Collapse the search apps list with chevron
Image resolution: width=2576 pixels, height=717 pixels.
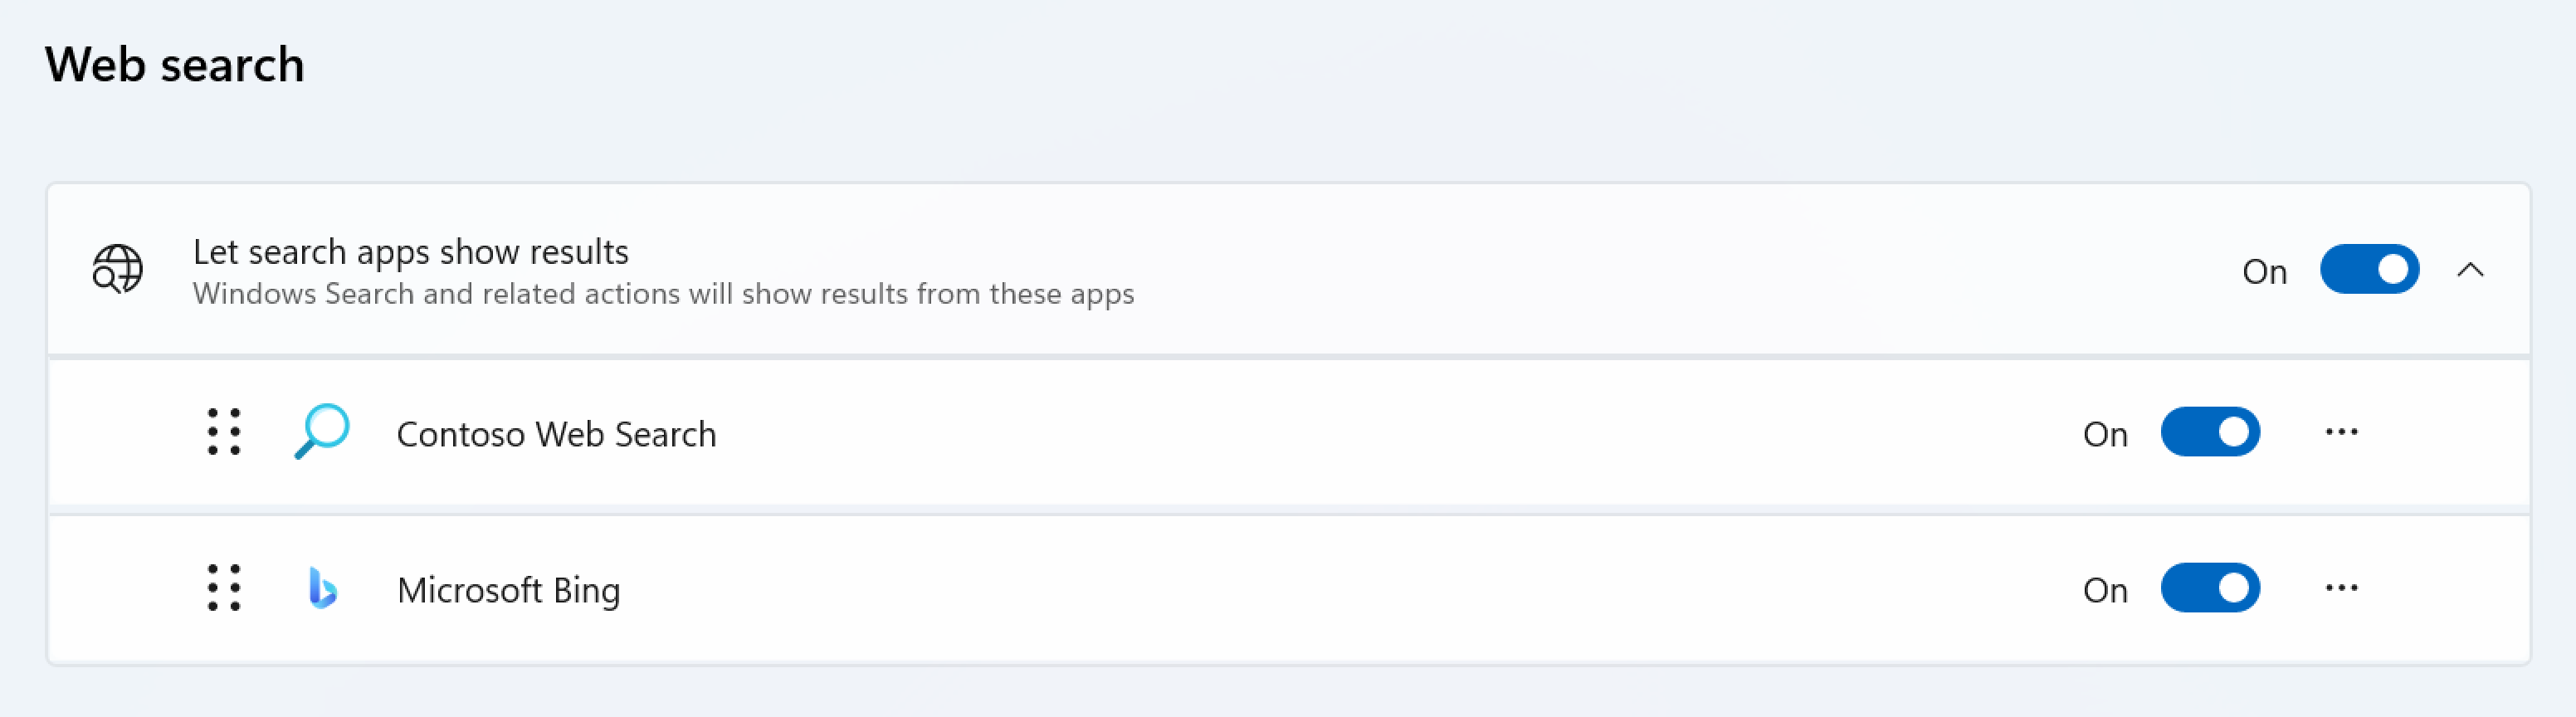click(2470, 269)
